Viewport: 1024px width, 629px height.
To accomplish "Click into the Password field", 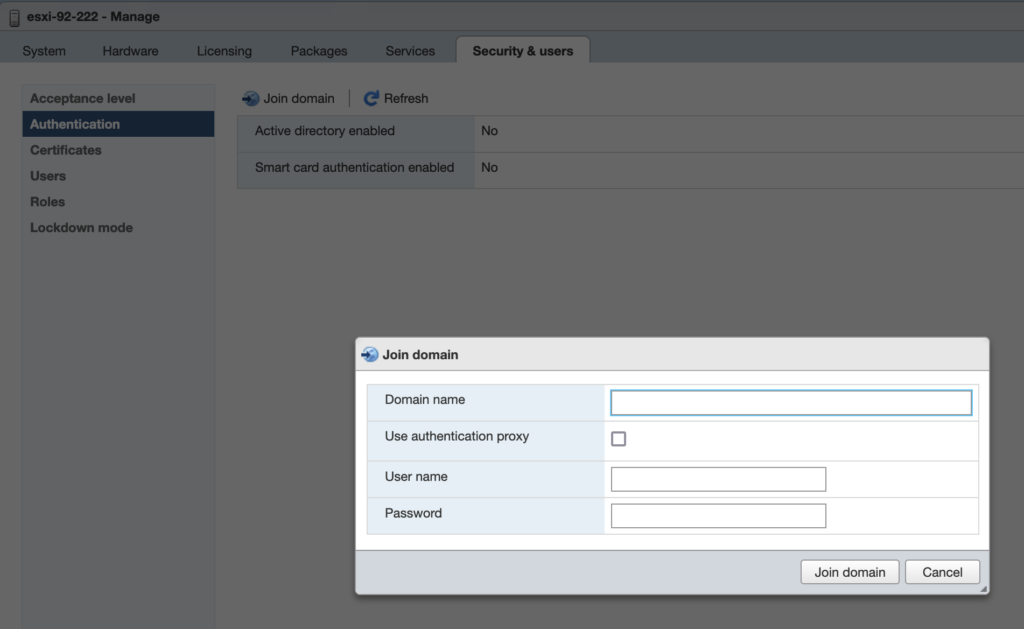I will tap(718, 516).
